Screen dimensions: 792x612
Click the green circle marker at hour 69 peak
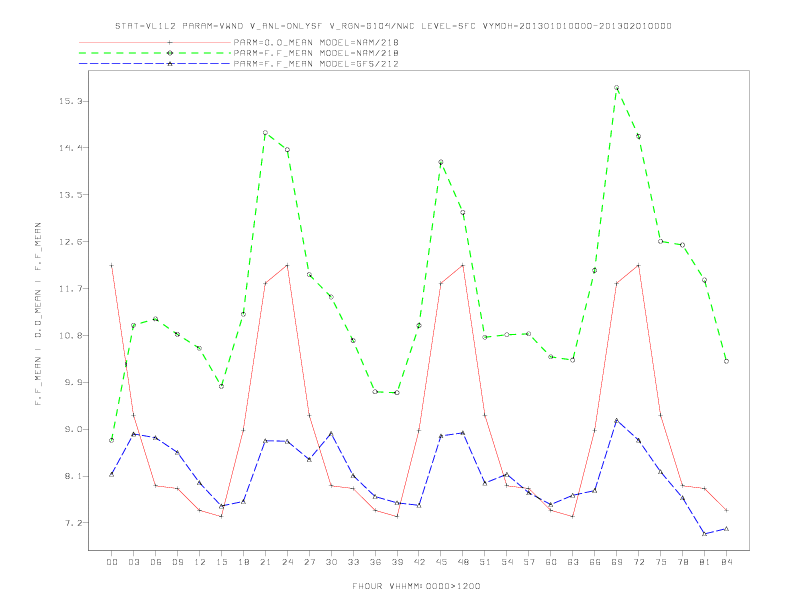point(617,88)
